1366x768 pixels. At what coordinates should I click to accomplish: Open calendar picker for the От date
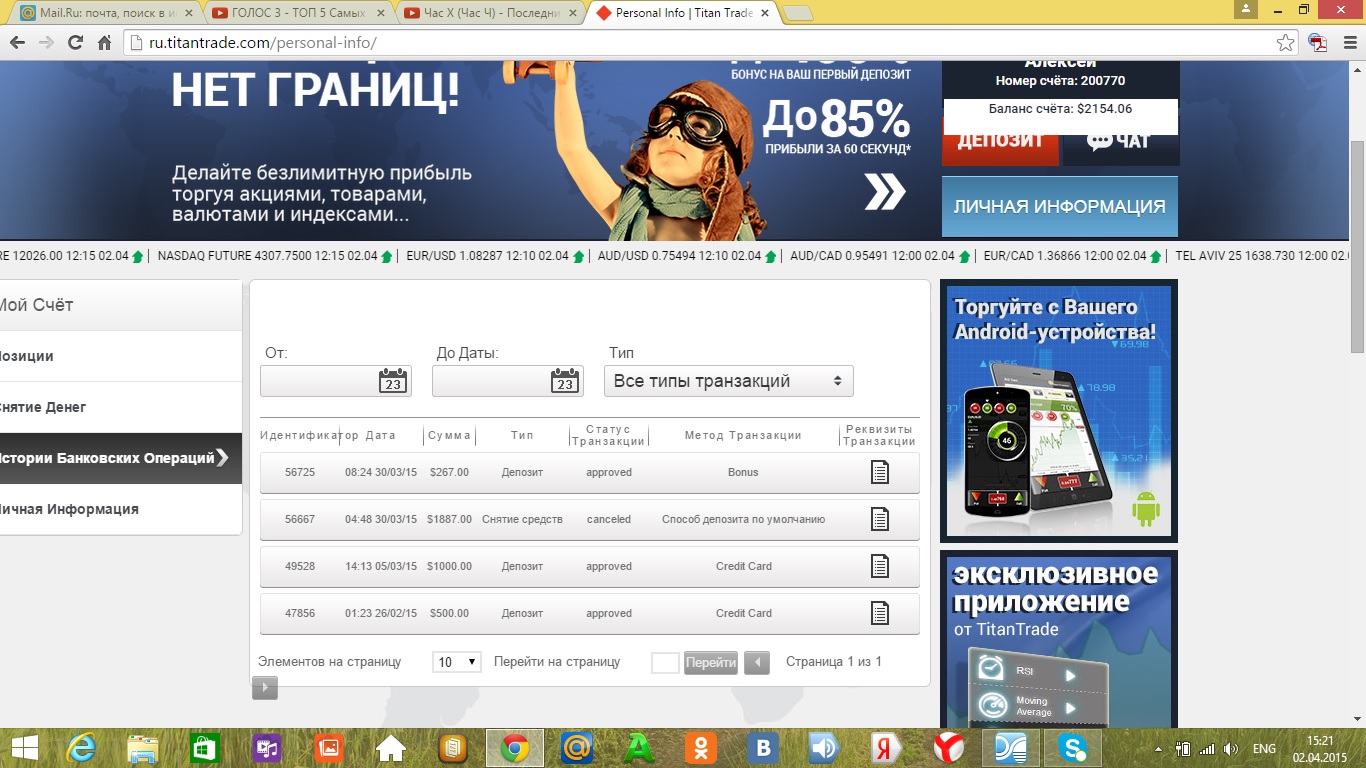[x=393, y=381]
